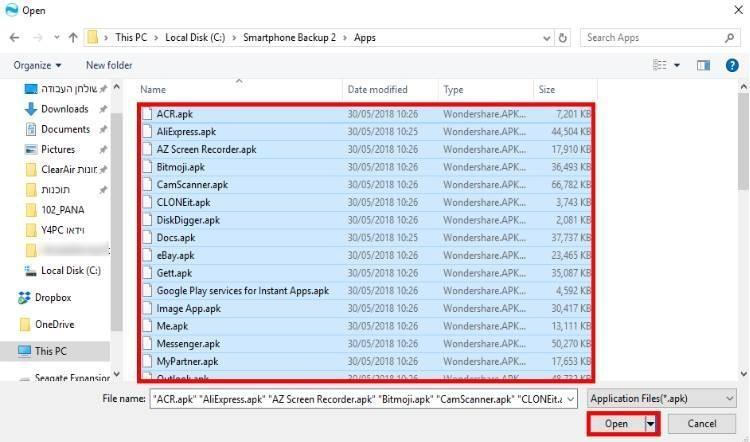Click the Open button
The height and width of the screenshot is (442, 750).
[616, 424]
